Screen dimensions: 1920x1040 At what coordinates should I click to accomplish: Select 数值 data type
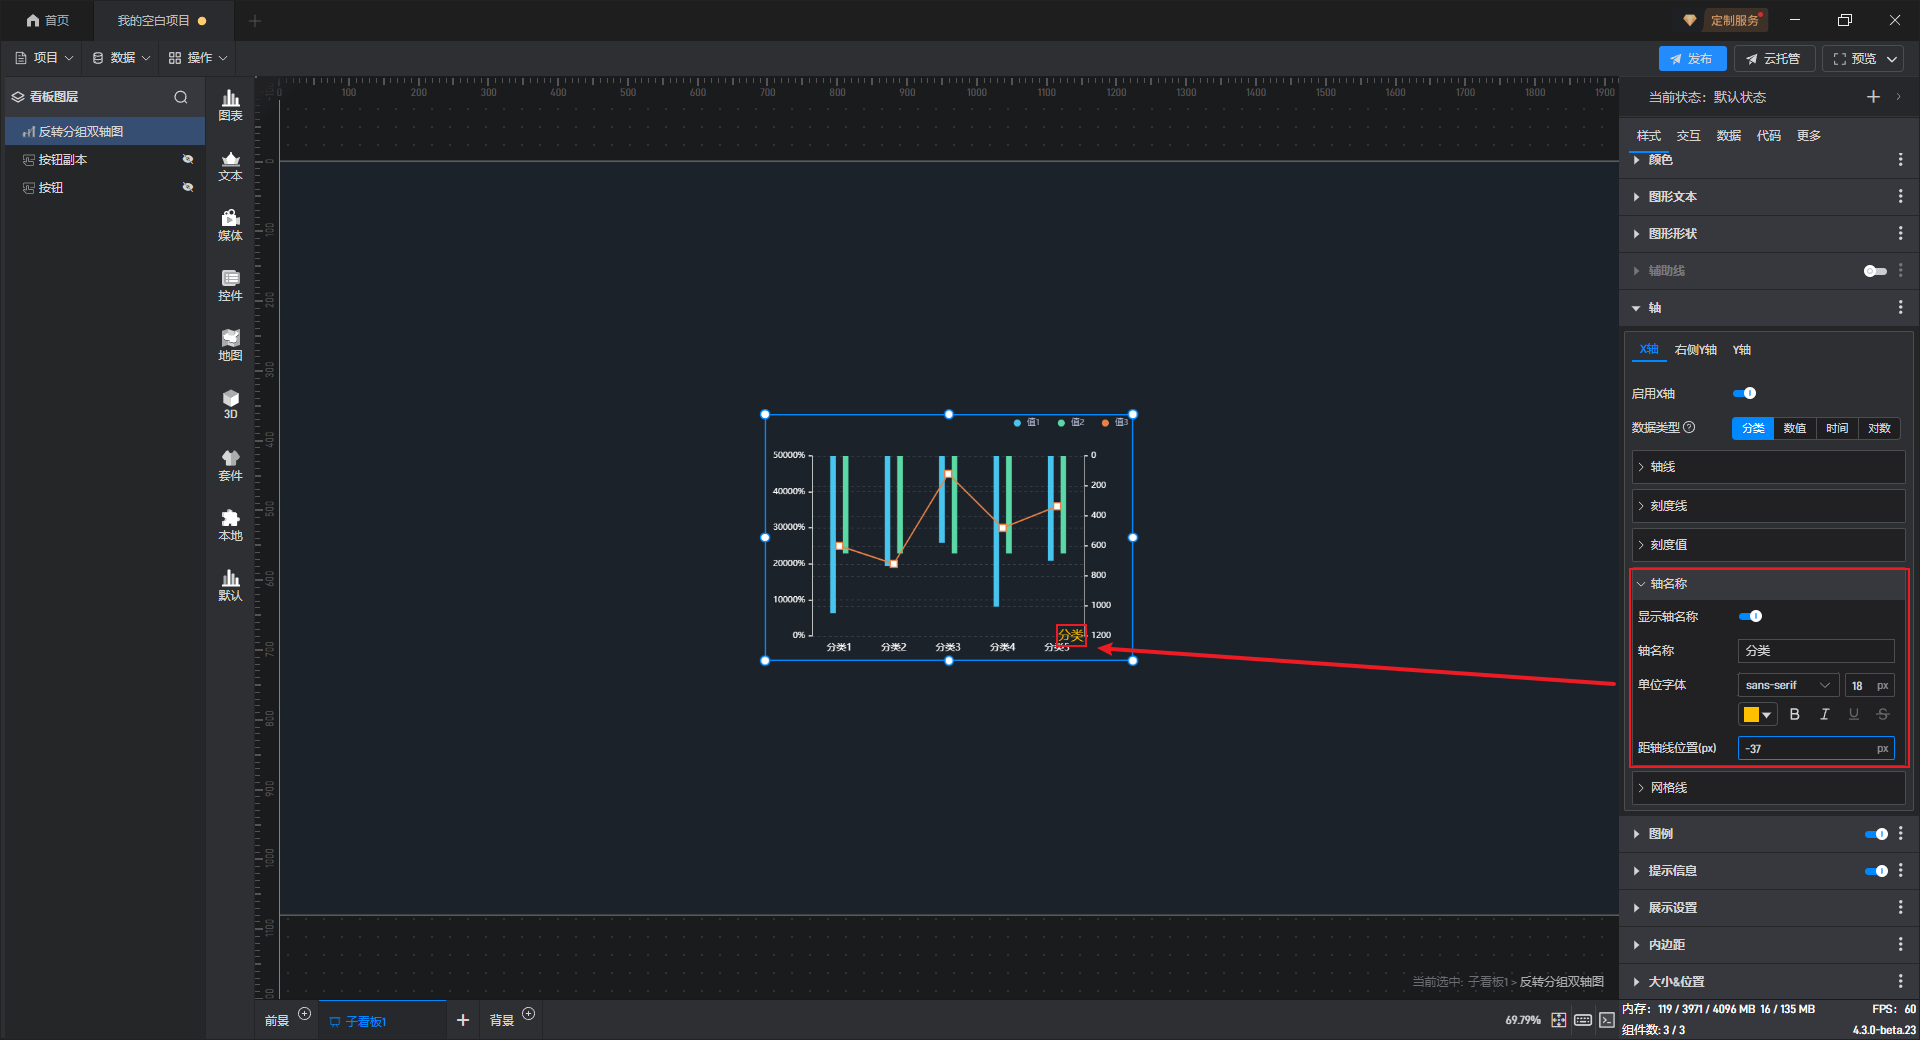coord(1795,428)
